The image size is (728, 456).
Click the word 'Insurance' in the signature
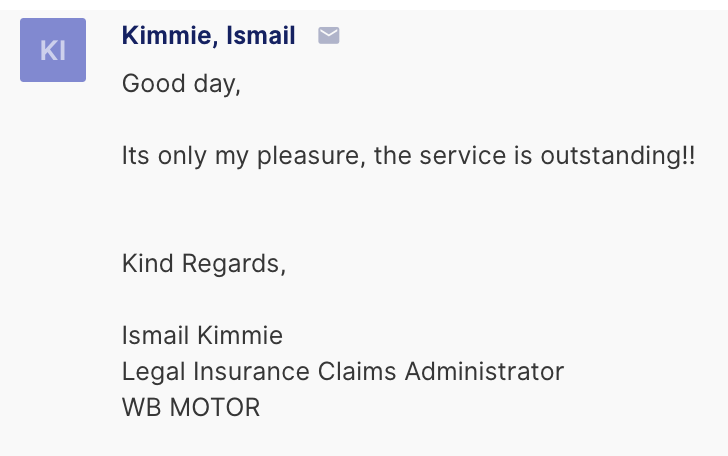coord(251,371)
